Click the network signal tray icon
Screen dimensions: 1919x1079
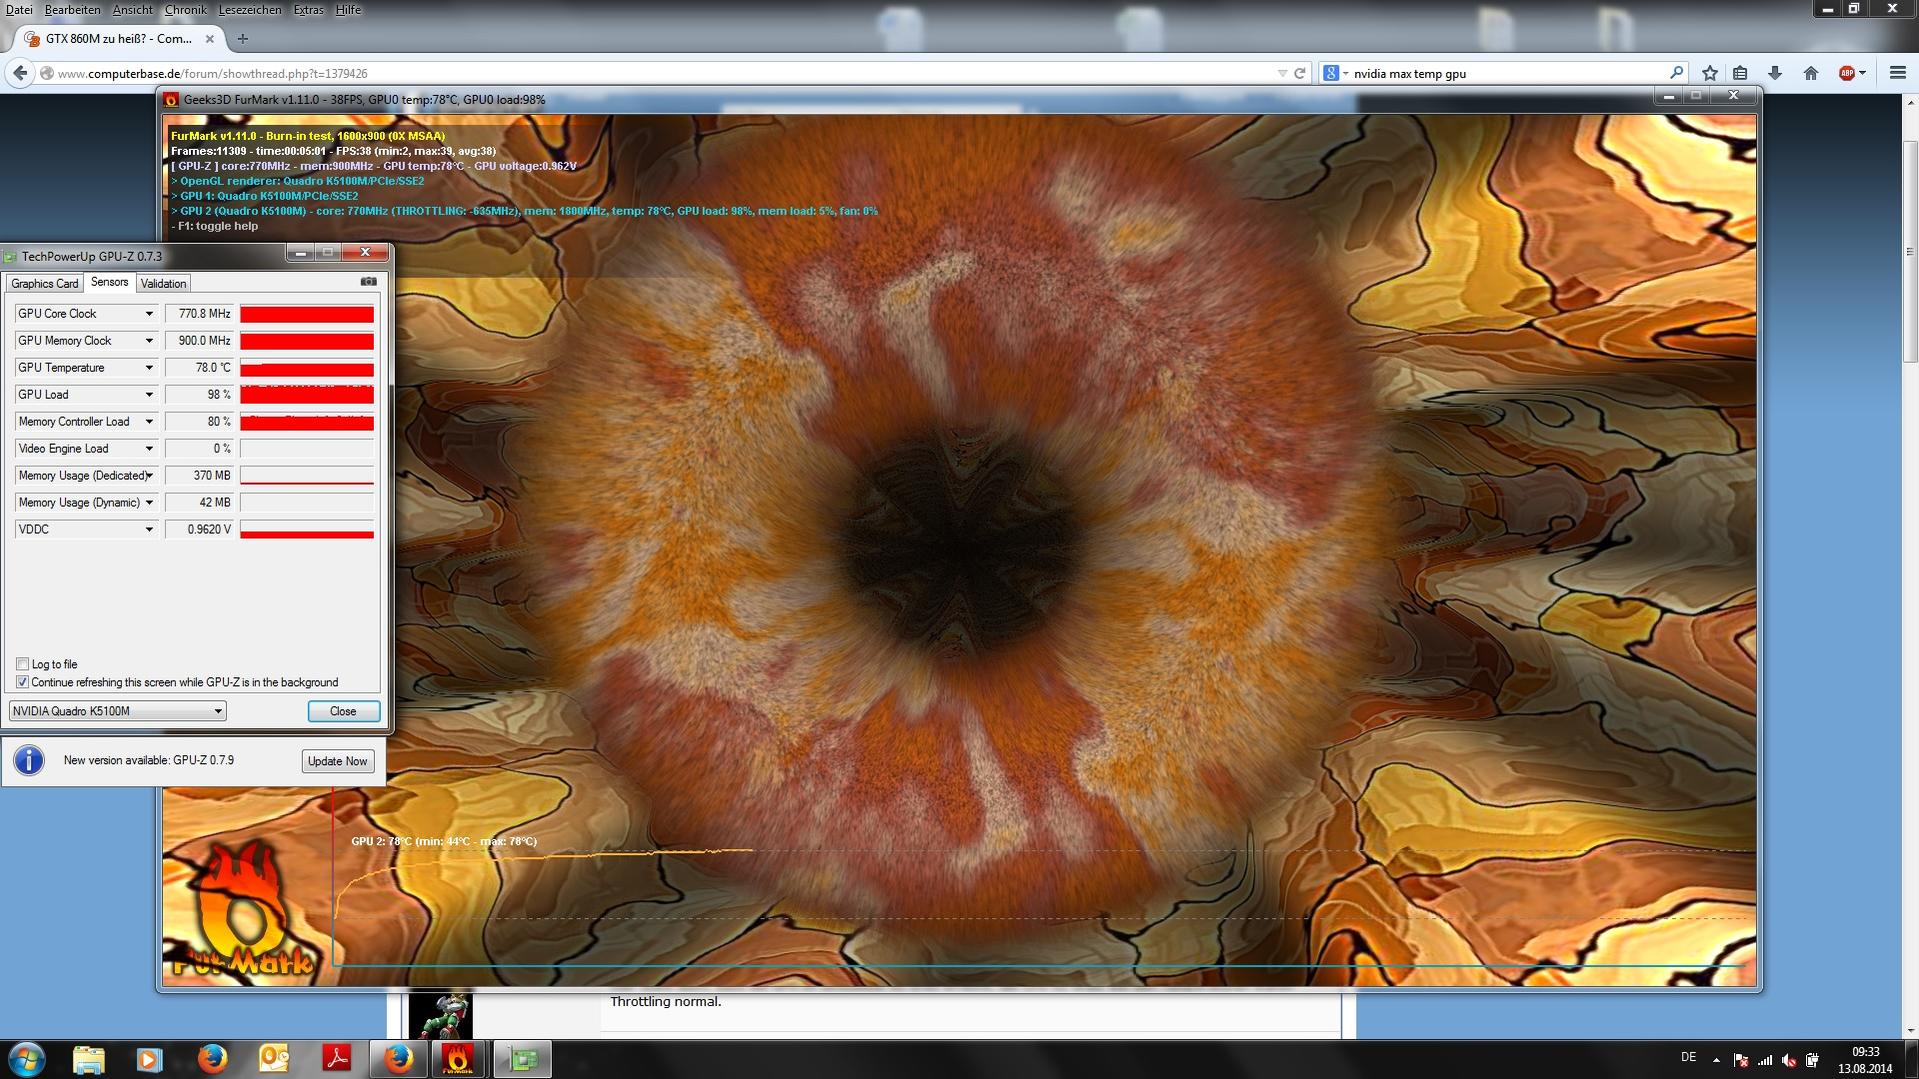click(x=1765, y=1060)
